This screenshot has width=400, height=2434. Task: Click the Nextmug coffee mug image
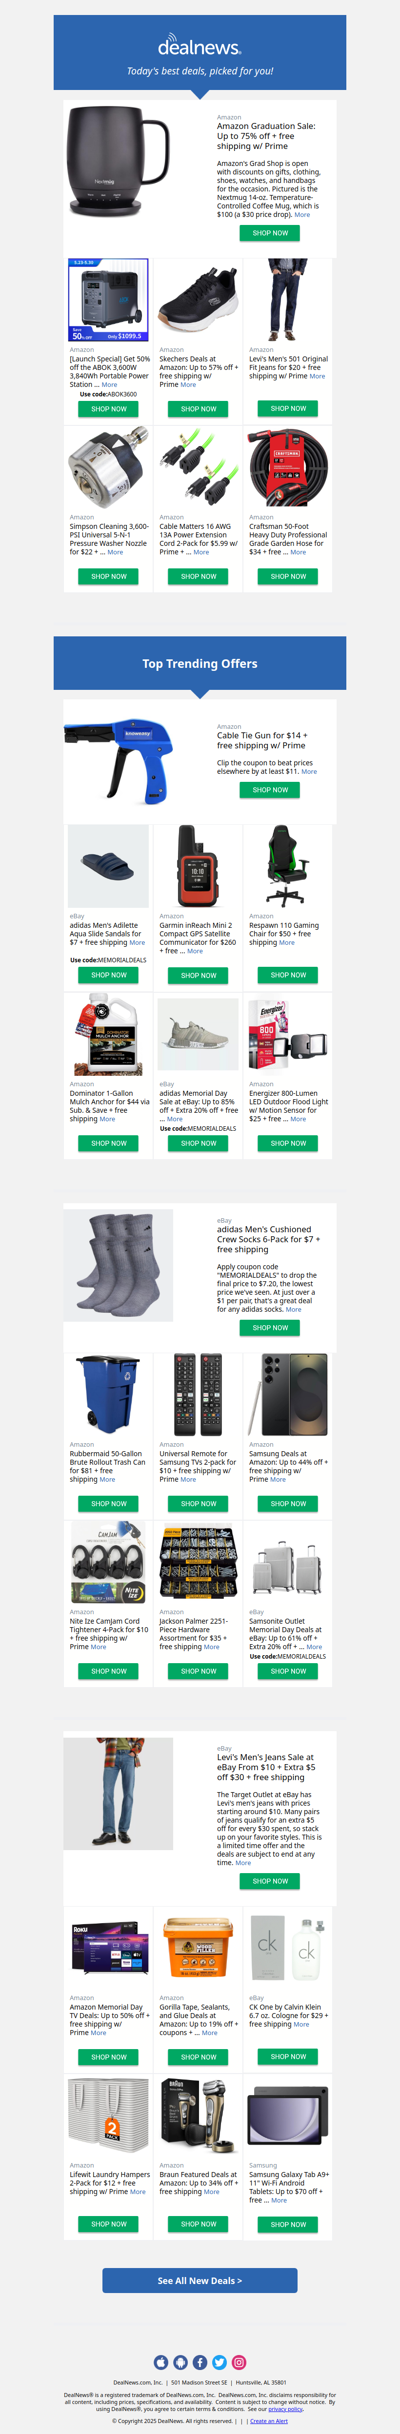coord(118,162)
